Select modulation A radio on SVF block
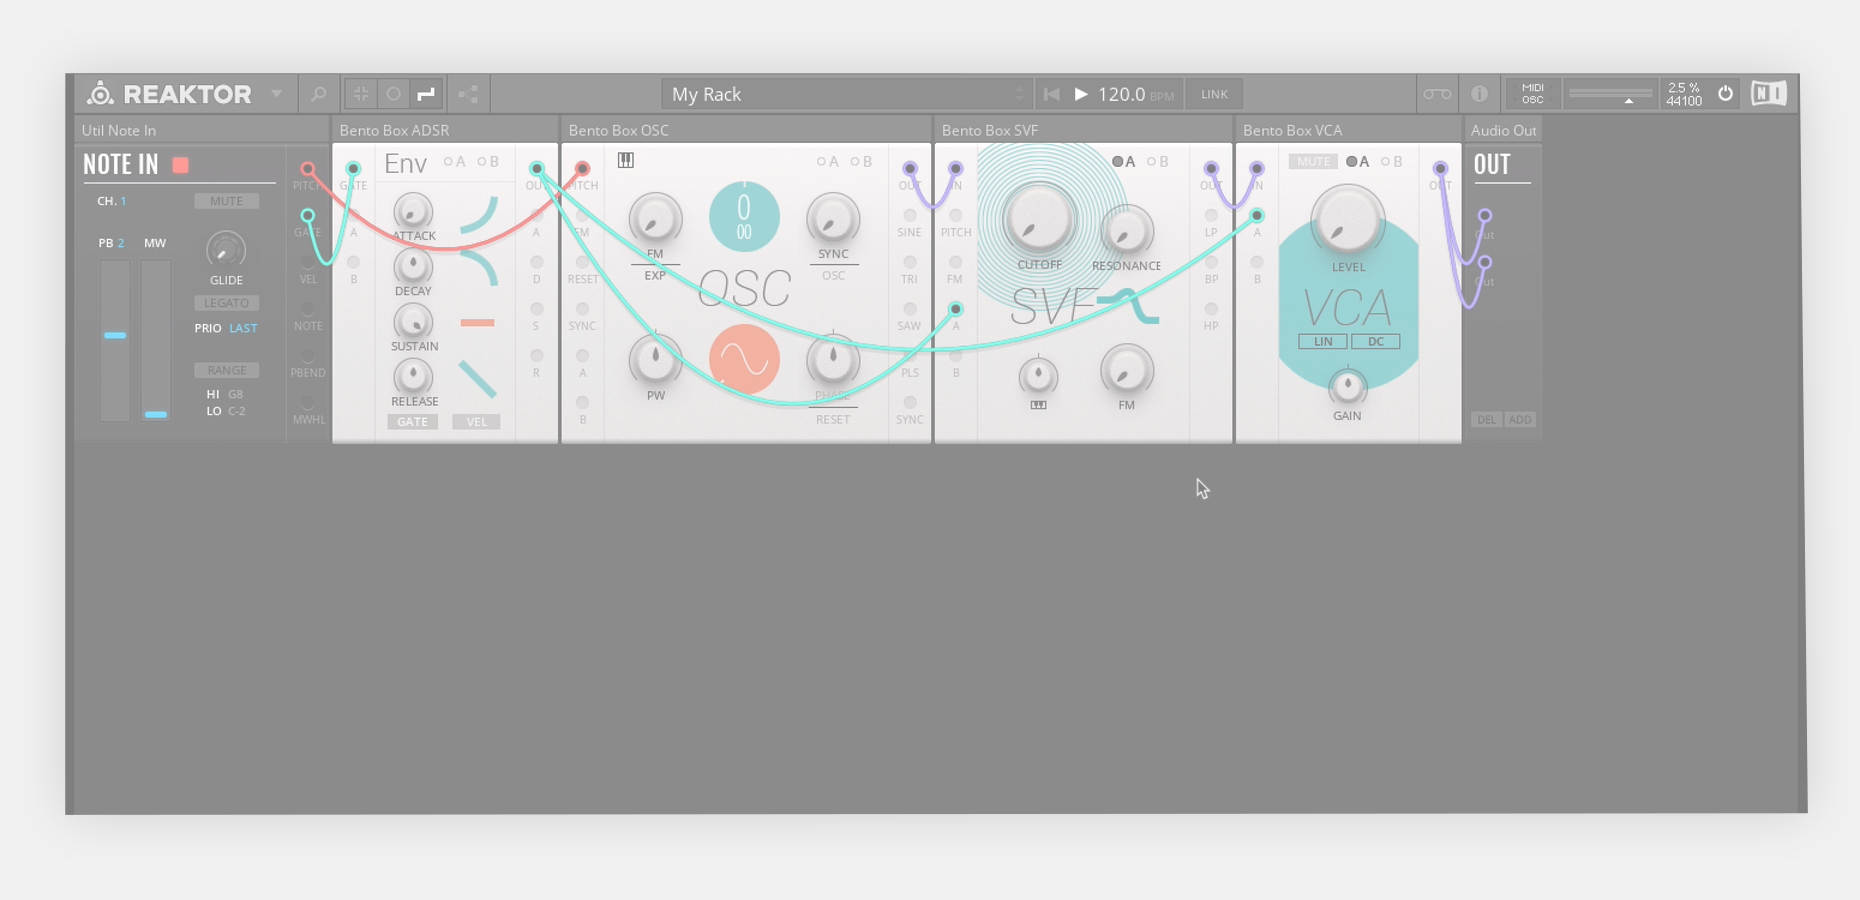The height and width of the screenshot is (900, 1860). tap(1117, 162)
